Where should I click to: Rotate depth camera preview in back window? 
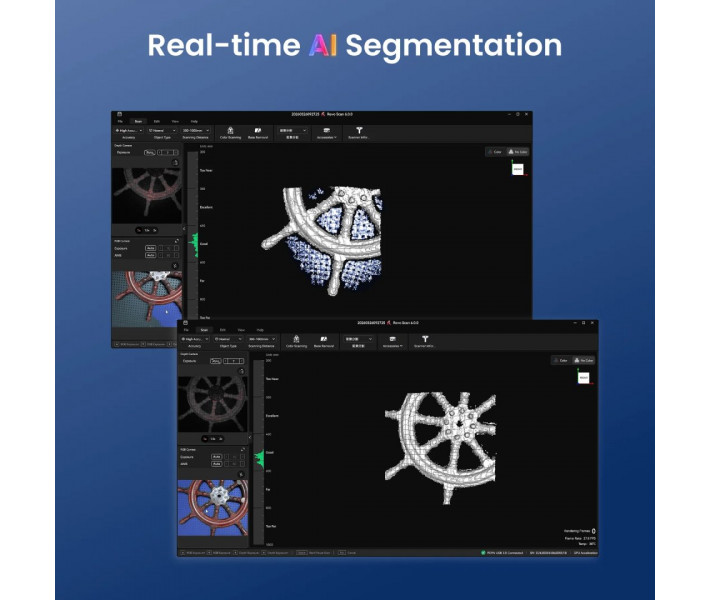coord(175,163)
